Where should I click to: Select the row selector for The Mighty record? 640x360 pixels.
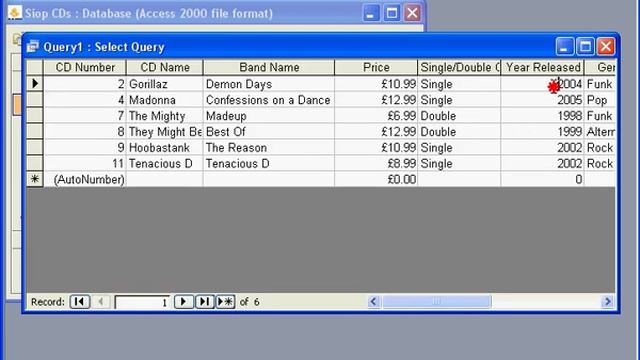[35, 116]
